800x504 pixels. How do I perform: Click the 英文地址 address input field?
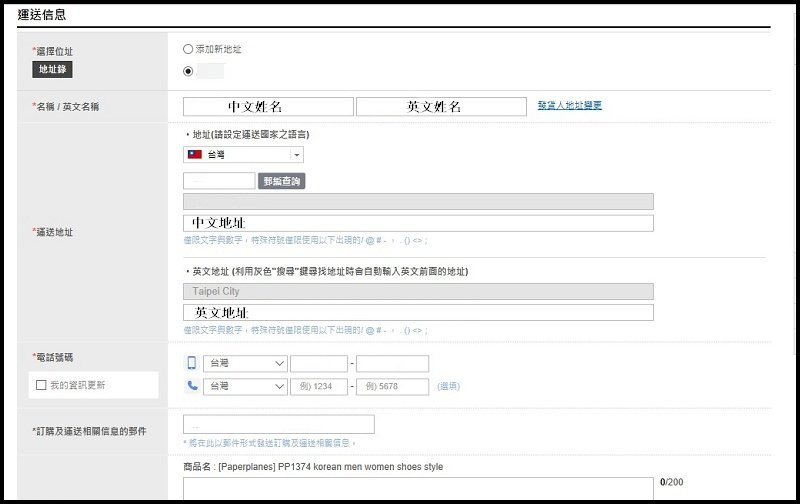tap(418, 312)
